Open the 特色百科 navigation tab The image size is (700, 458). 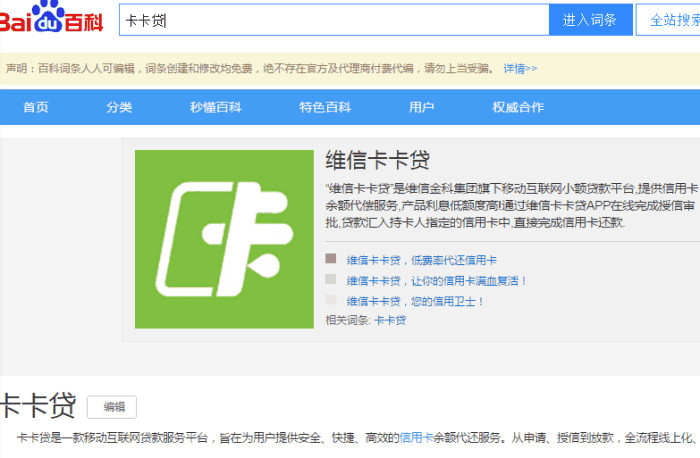[x=325, y=107]
